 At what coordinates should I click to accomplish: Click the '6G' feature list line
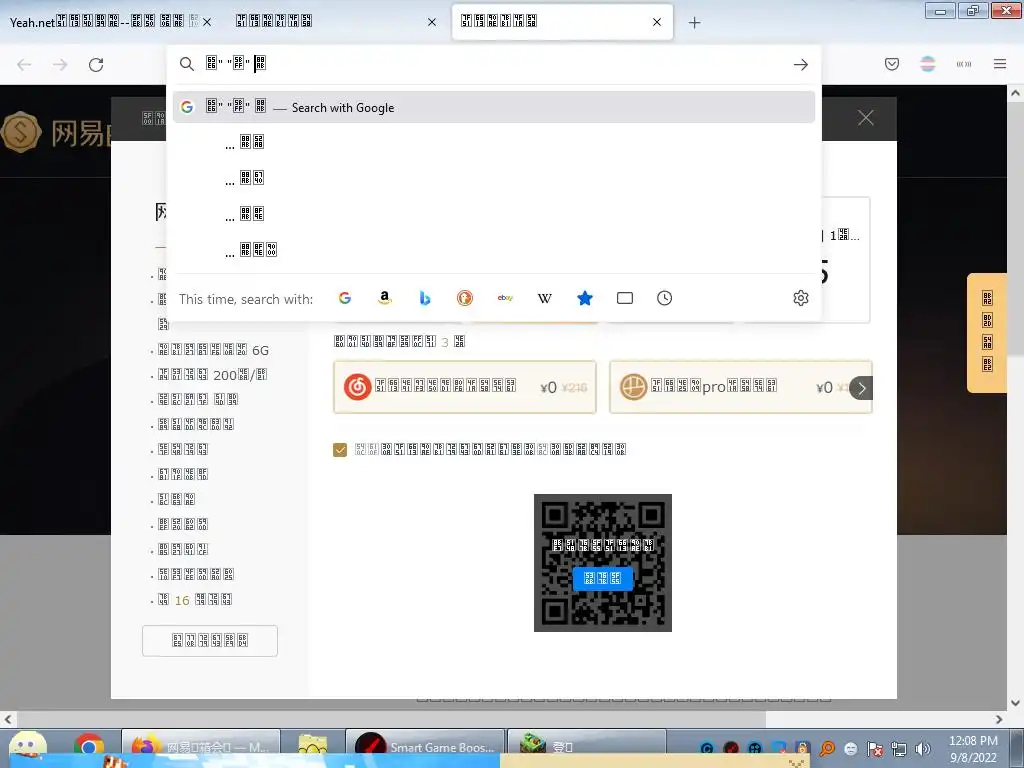(214, 351)
